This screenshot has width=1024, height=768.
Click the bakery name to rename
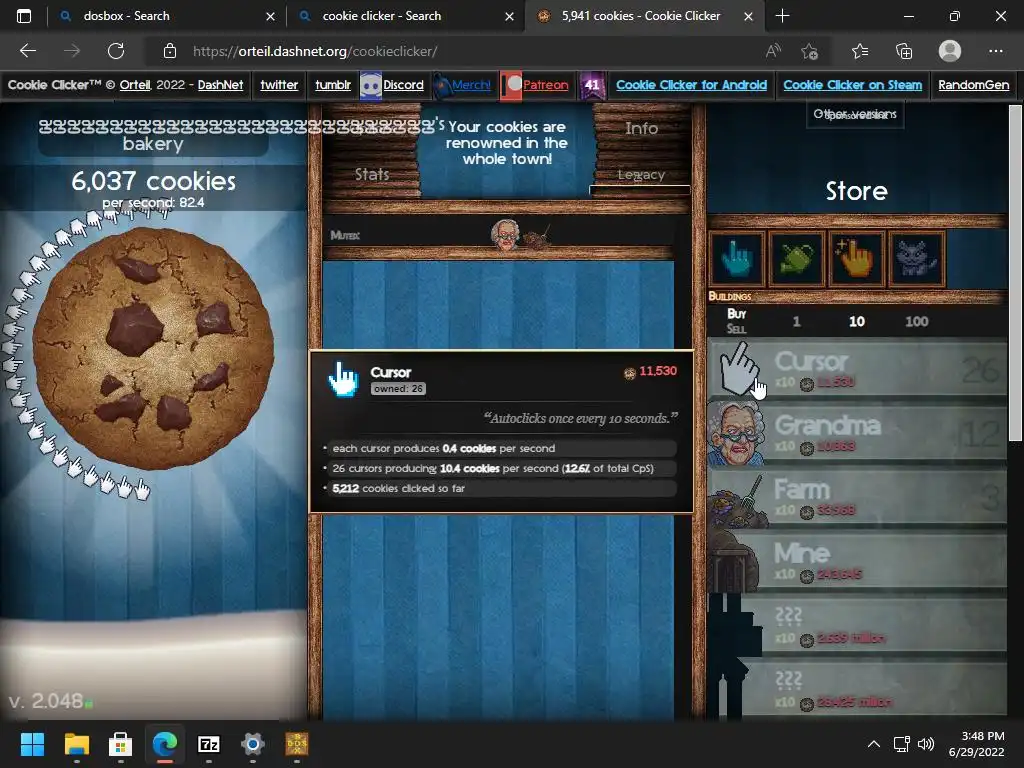(x=153, y=135)
